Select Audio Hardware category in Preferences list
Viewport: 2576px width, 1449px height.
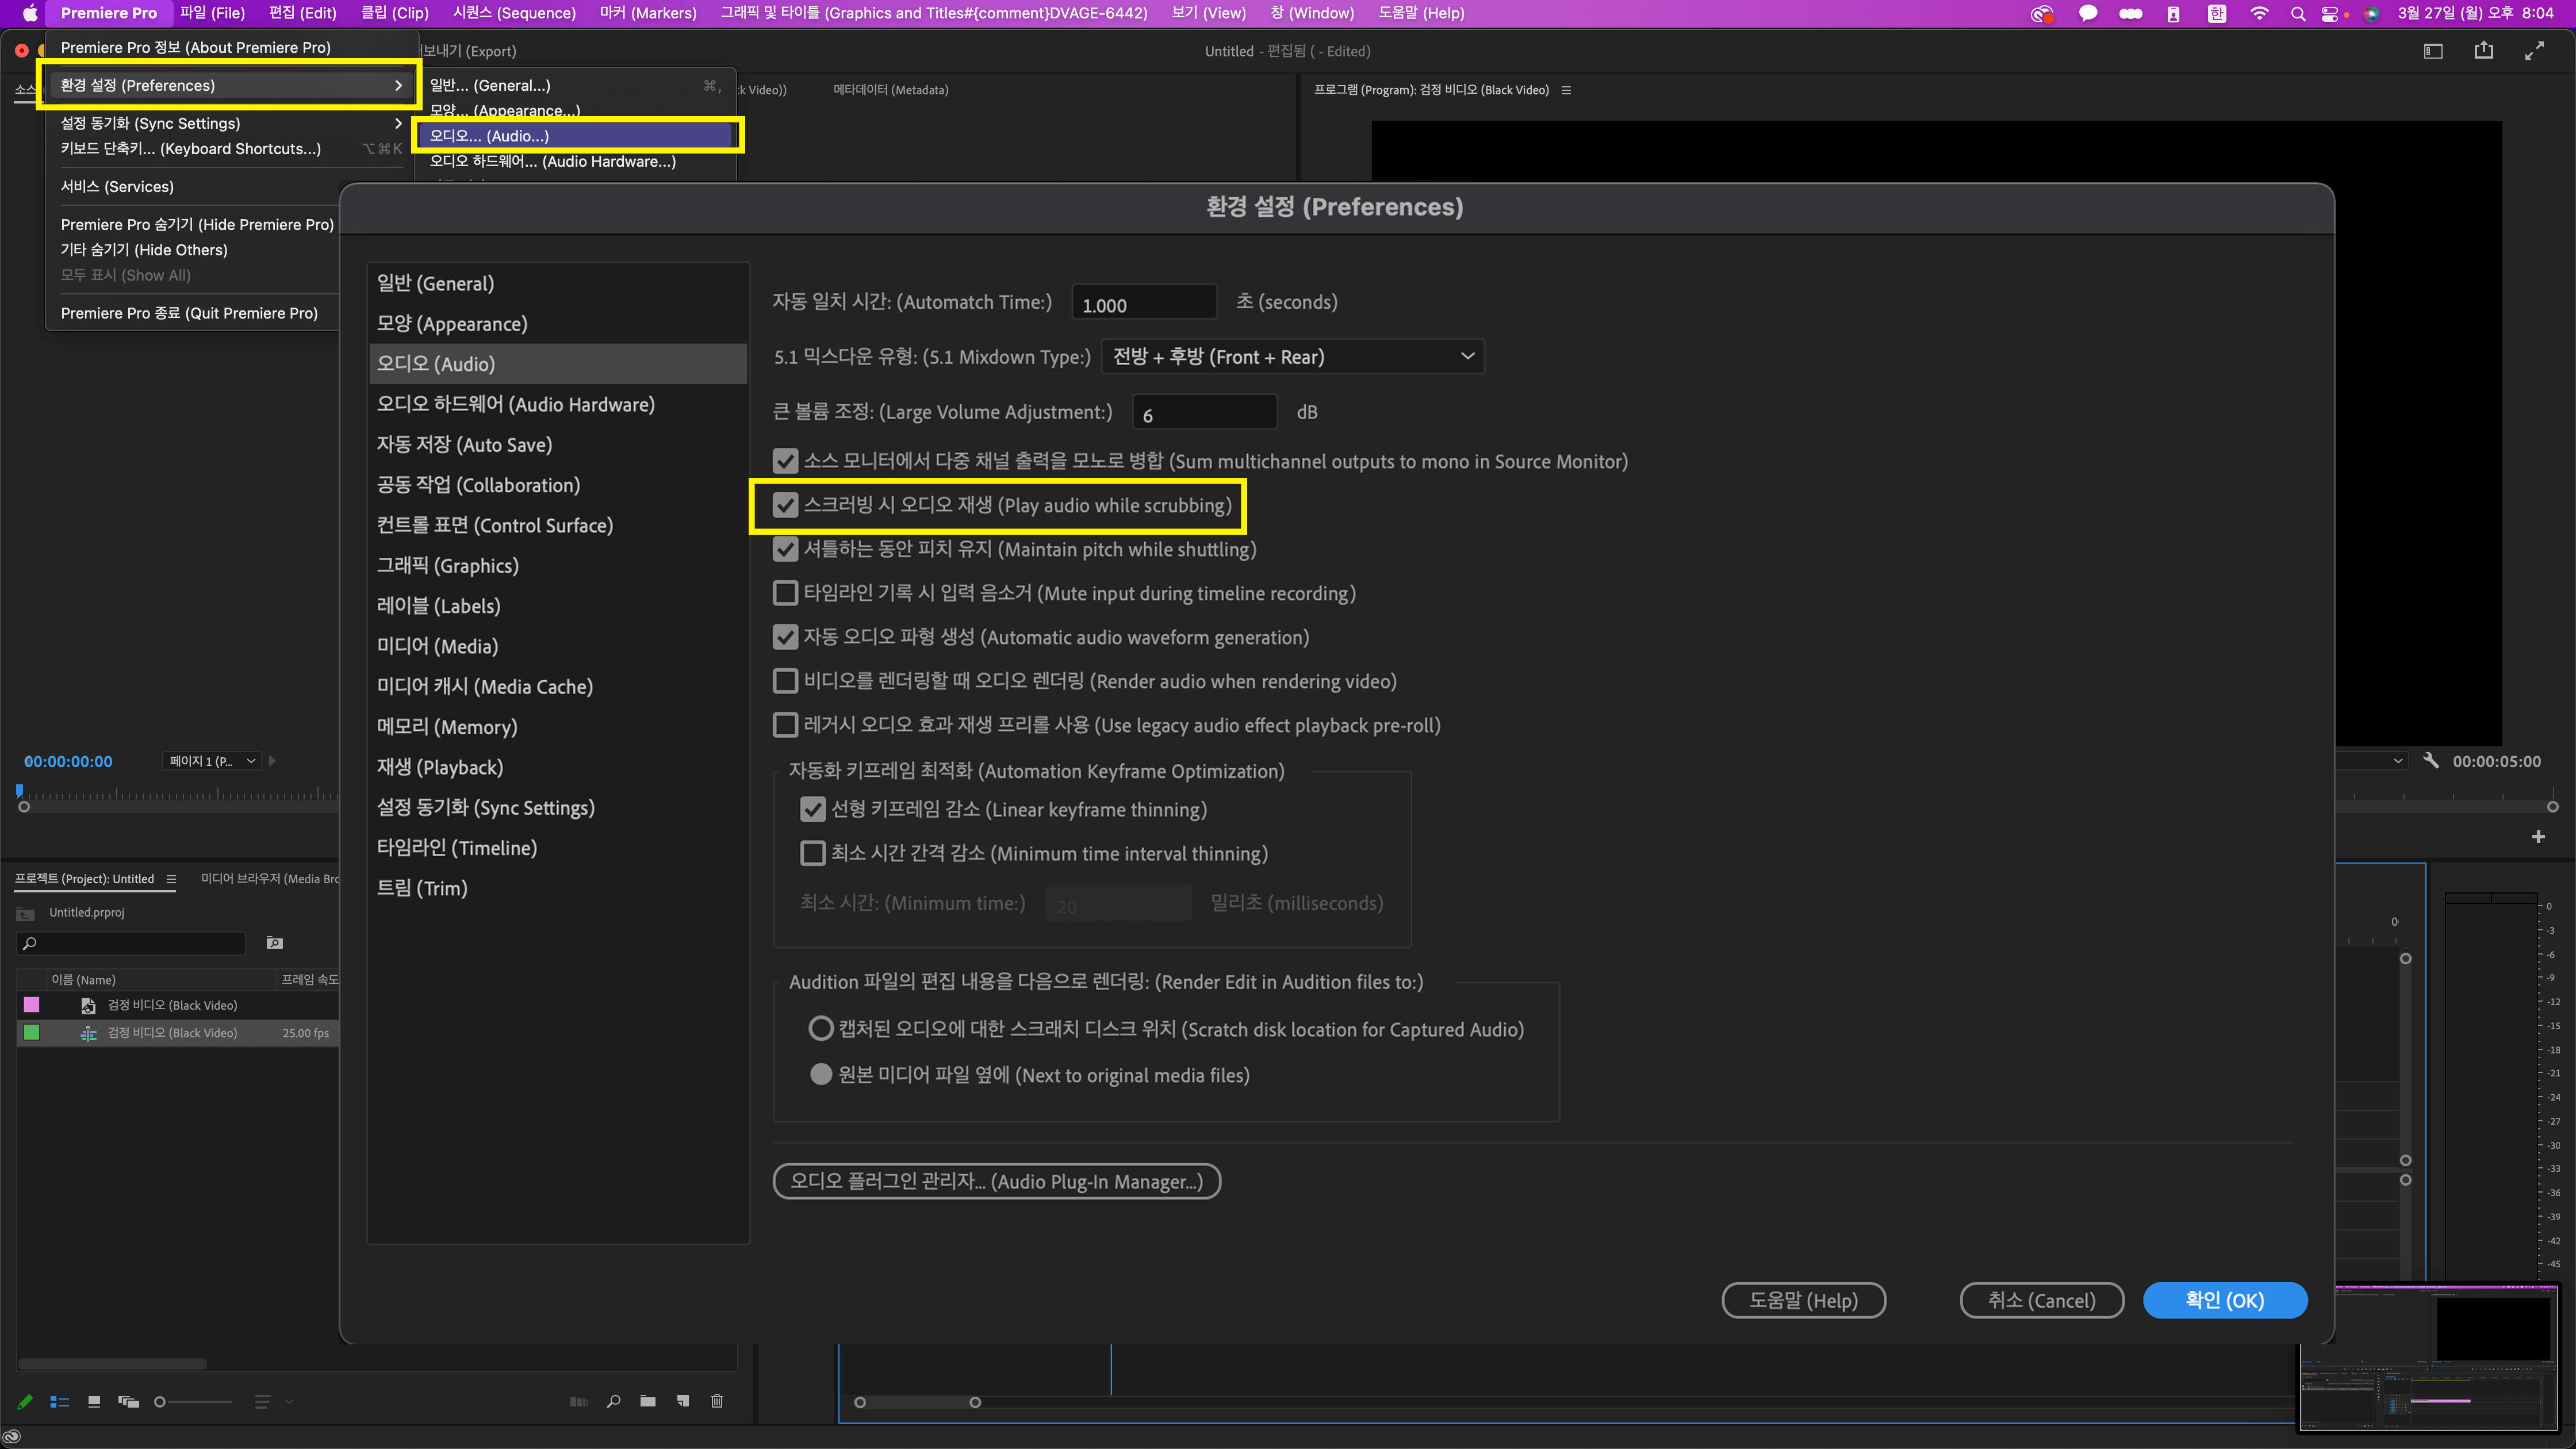[x=558, y=404]
